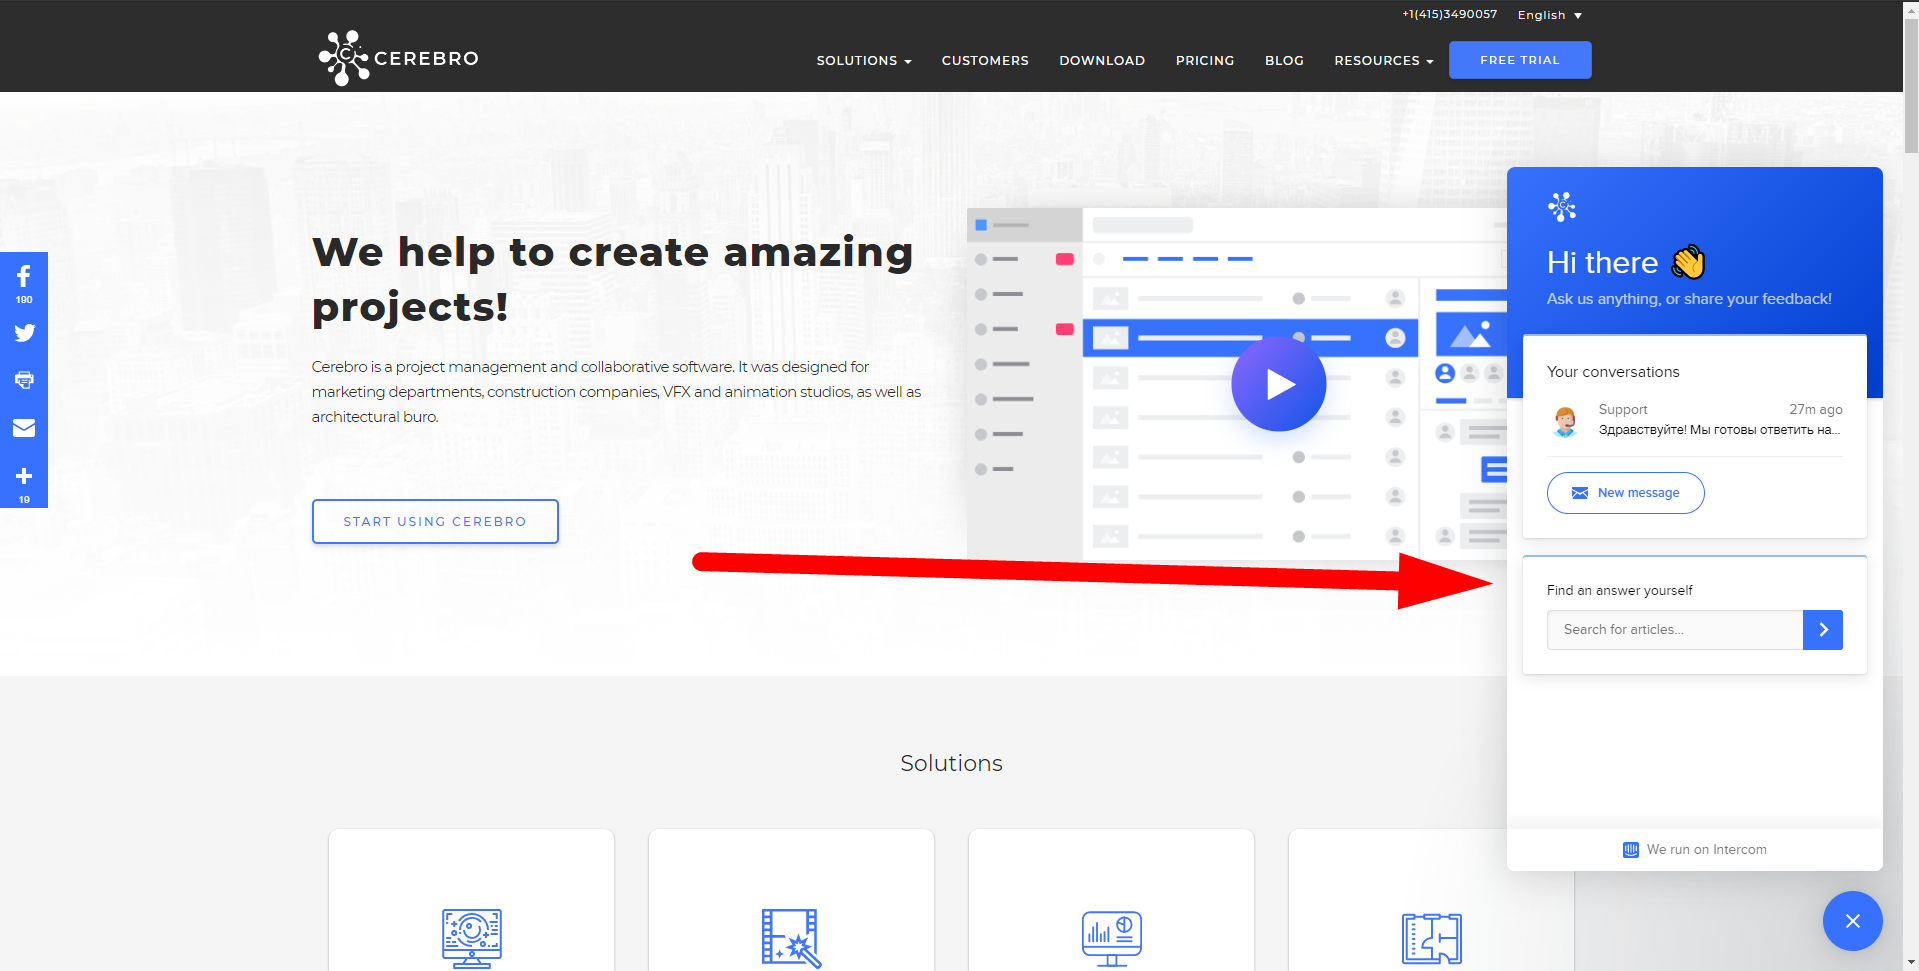Click the email share sidebar icon
The image size is (1919, 971).
click(24, 428)
